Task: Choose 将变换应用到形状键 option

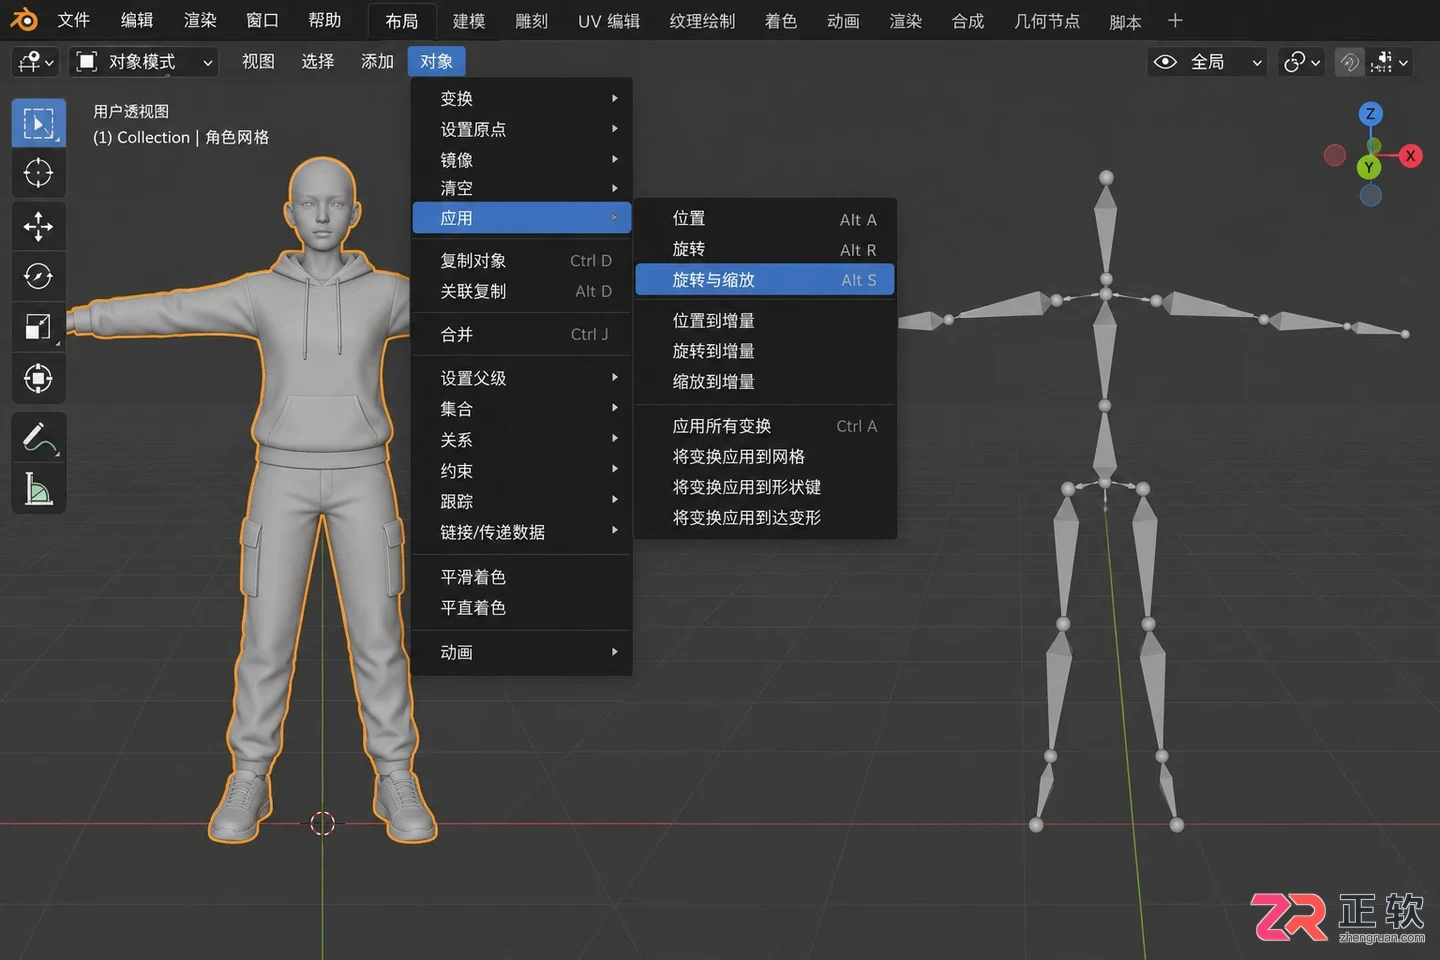Action: [x=765, y=487]
